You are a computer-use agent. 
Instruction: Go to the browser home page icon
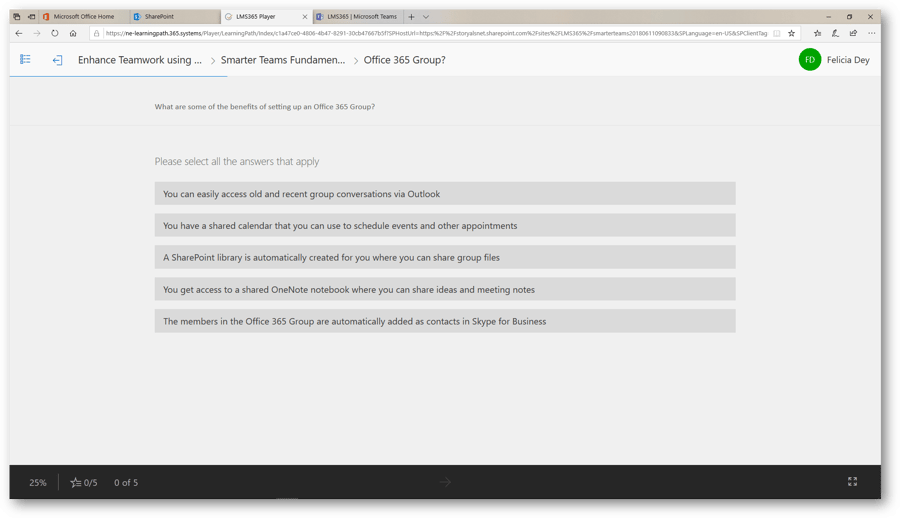pos(73,33)
